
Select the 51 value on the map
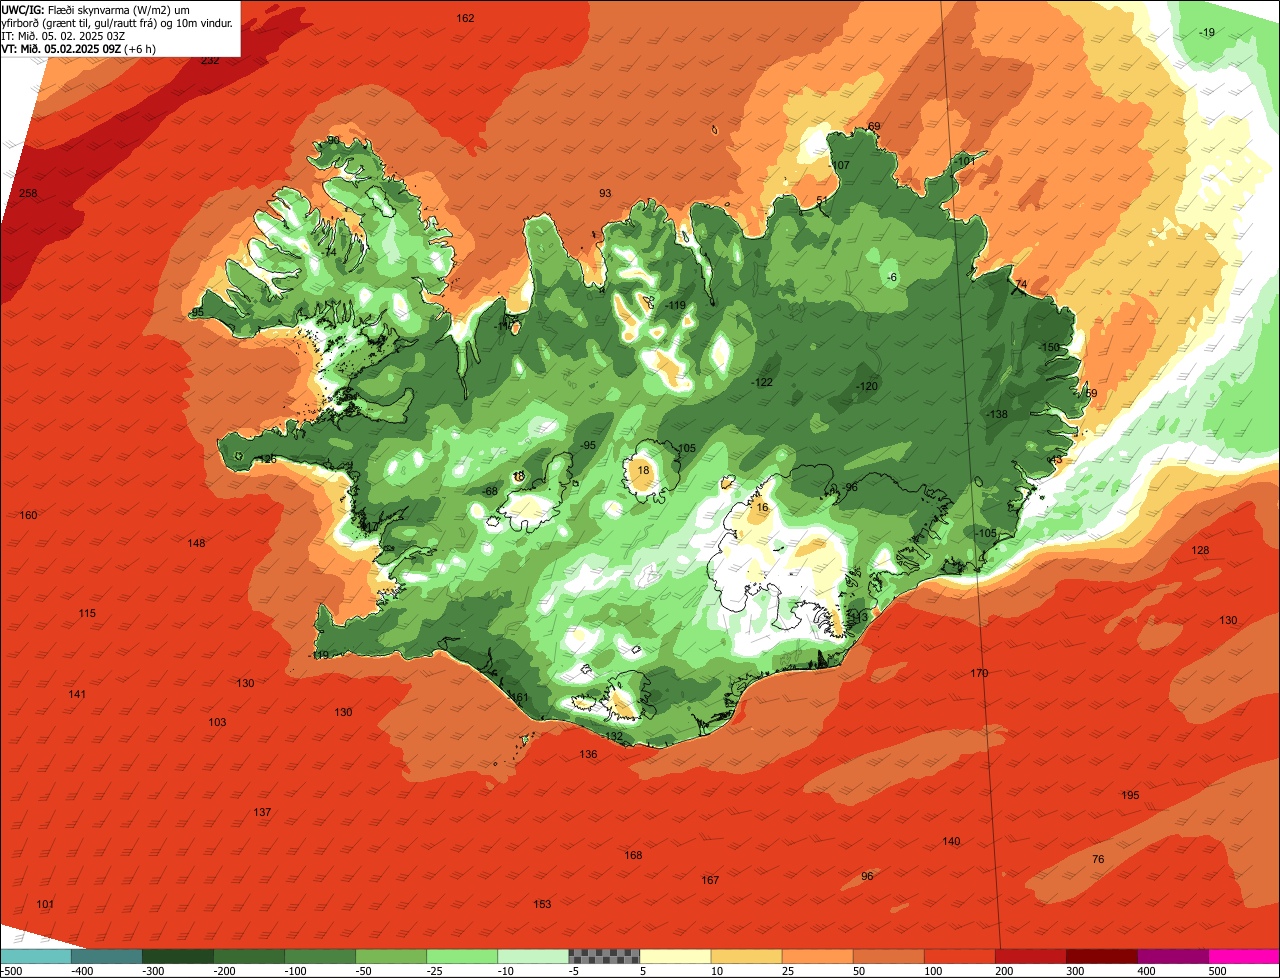[x=823, y=201]
